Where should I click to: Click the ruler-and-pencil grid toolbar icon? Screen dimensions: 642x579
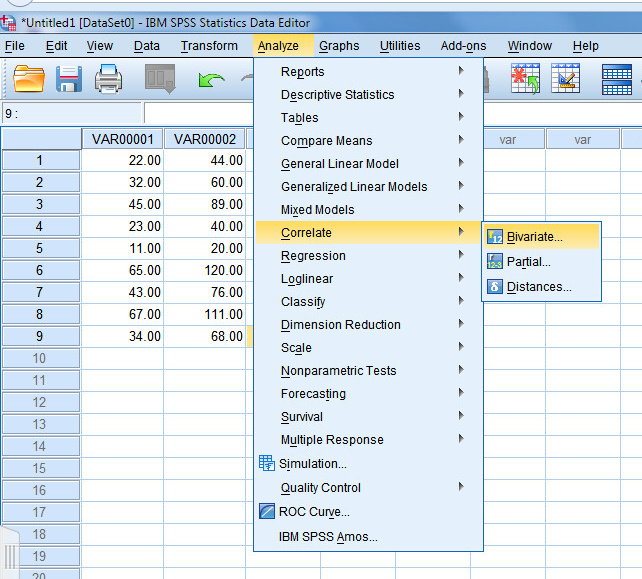(565, 78)
